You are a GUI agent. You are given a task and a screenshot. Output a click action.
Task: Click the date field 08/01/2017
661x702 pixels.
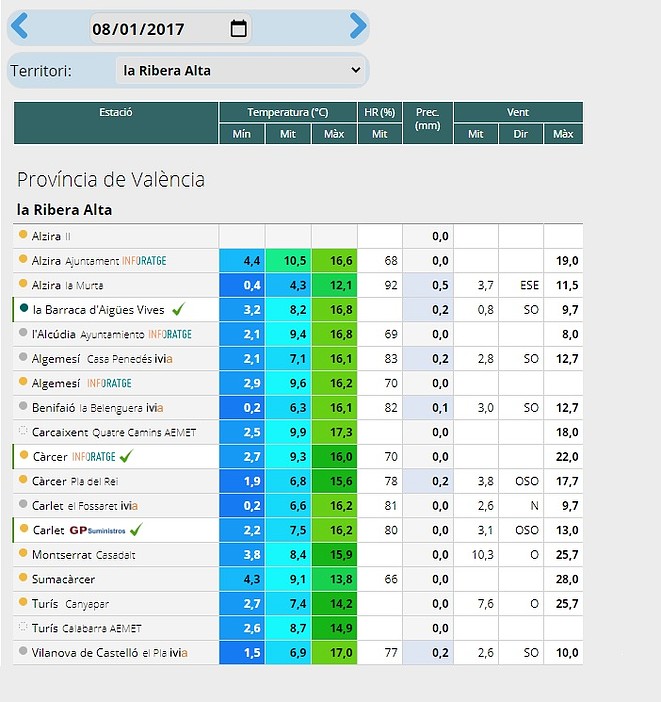pos(170,29)
